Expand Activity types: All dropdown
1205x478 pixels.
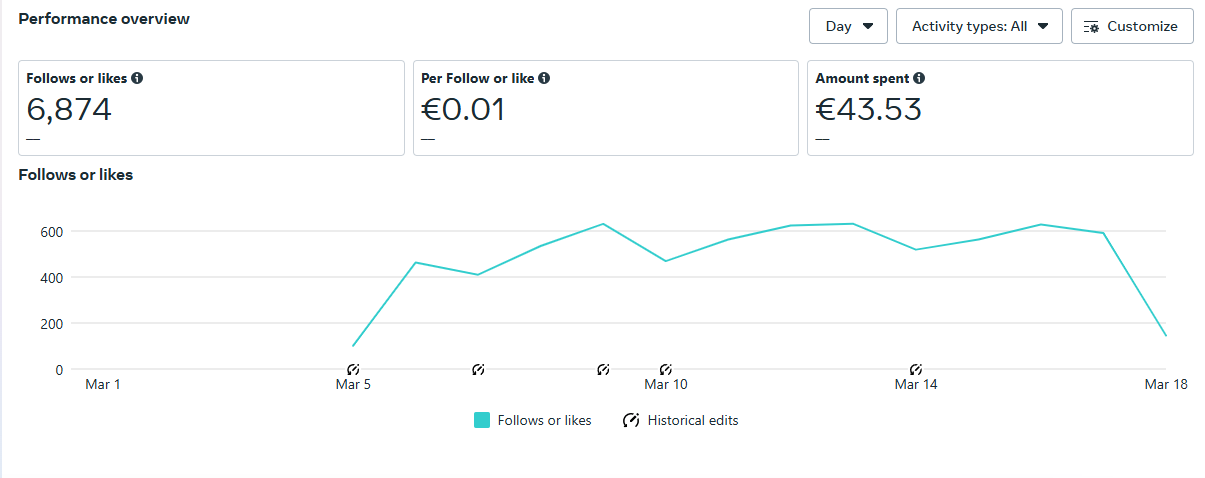pos(979,27)
